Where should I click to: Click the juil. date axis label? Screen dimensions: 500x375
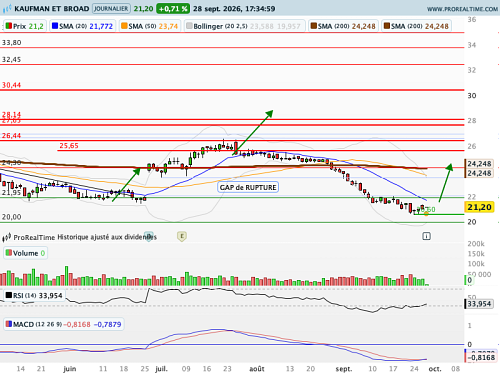click(161, 369)
